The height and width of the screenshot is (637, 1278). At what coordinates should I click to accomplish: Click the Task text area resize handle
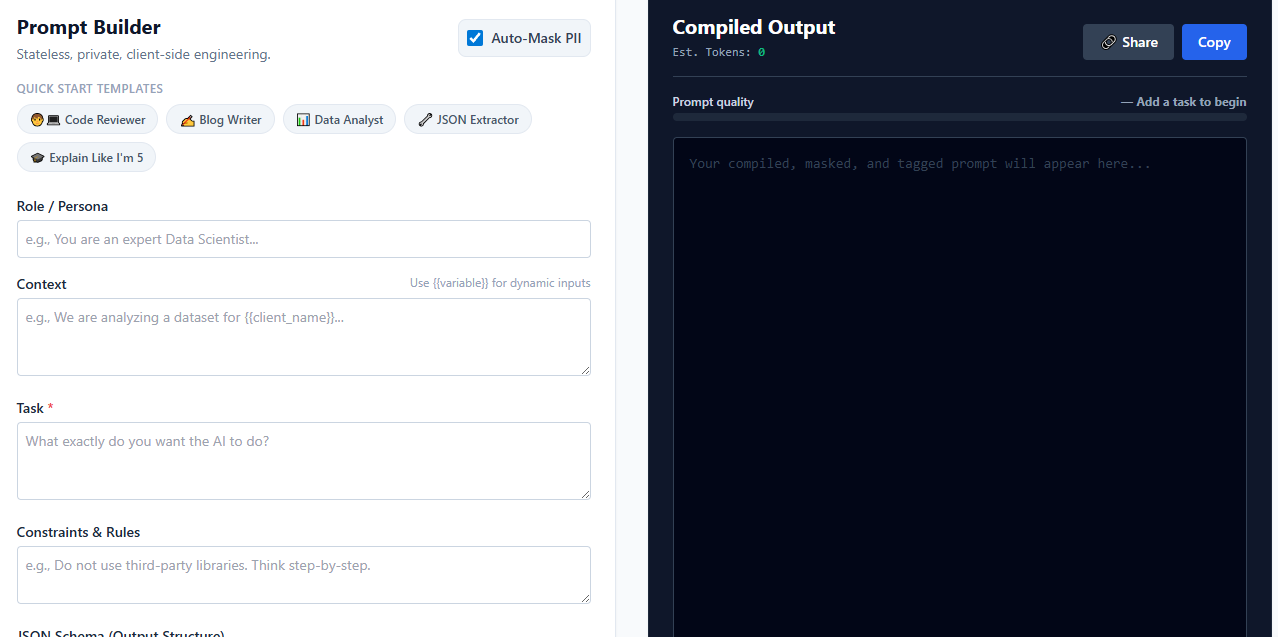pos(584,493)
